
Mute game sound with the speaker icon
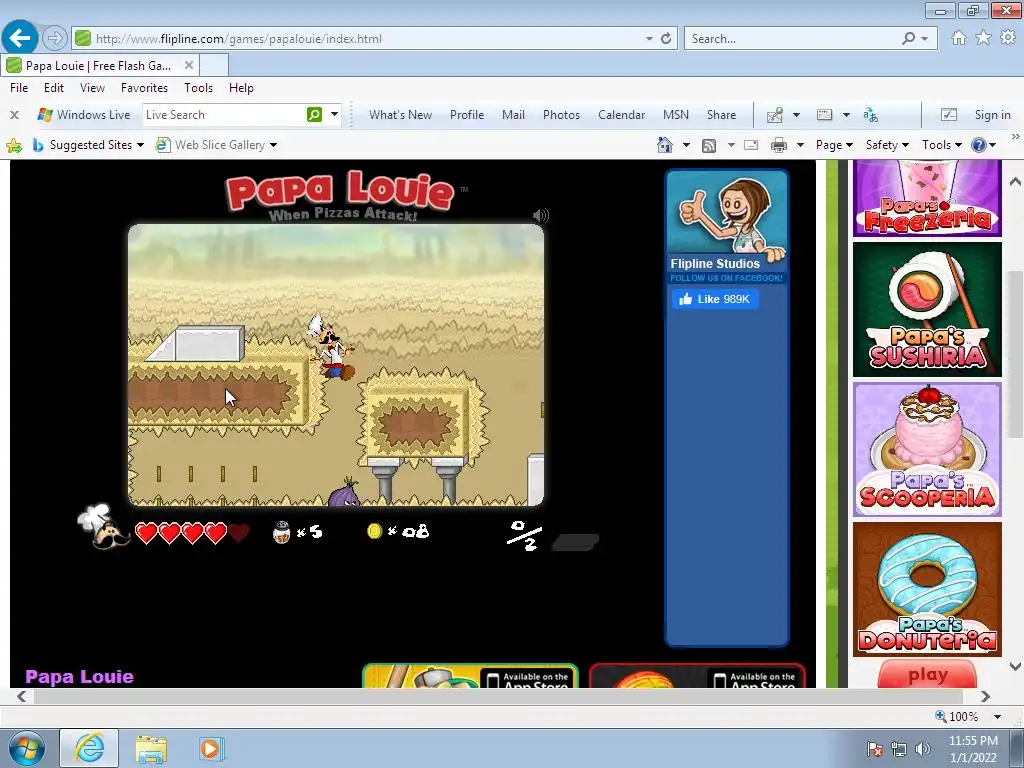[x=541, y=215]
